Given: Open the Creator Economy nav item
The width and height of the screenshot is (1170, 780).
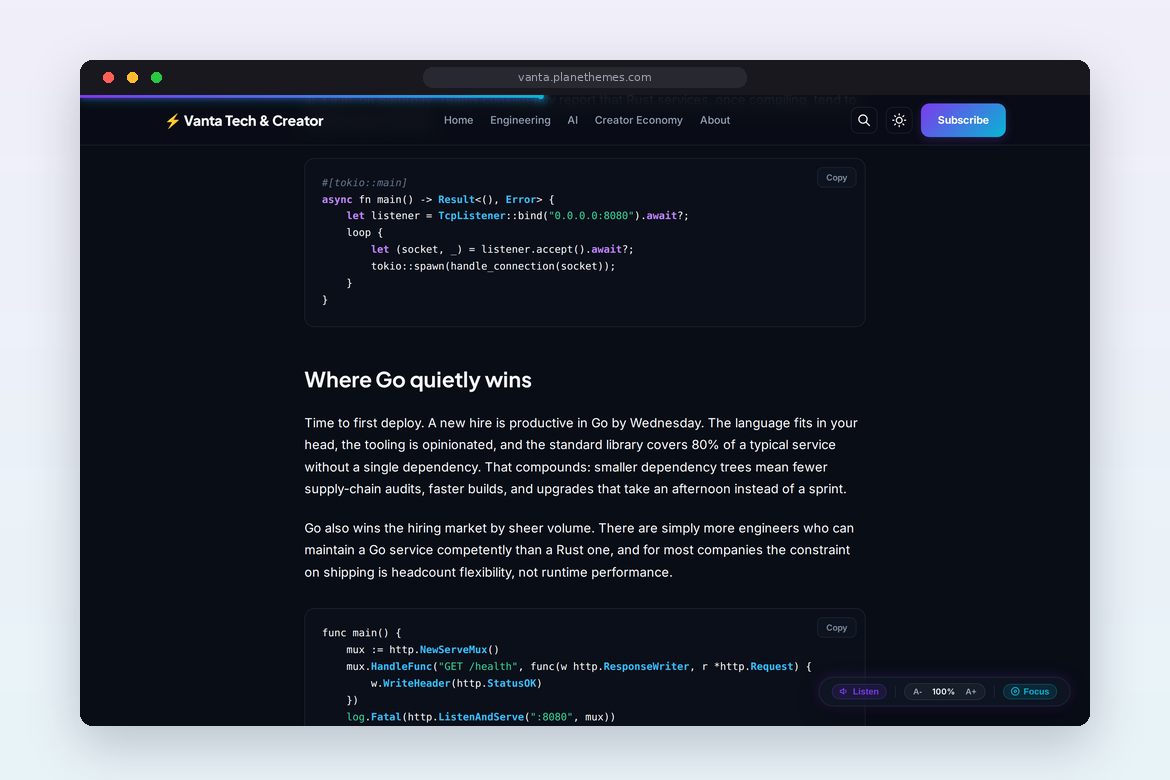Looking at the screenshot, I should (638, 120).
